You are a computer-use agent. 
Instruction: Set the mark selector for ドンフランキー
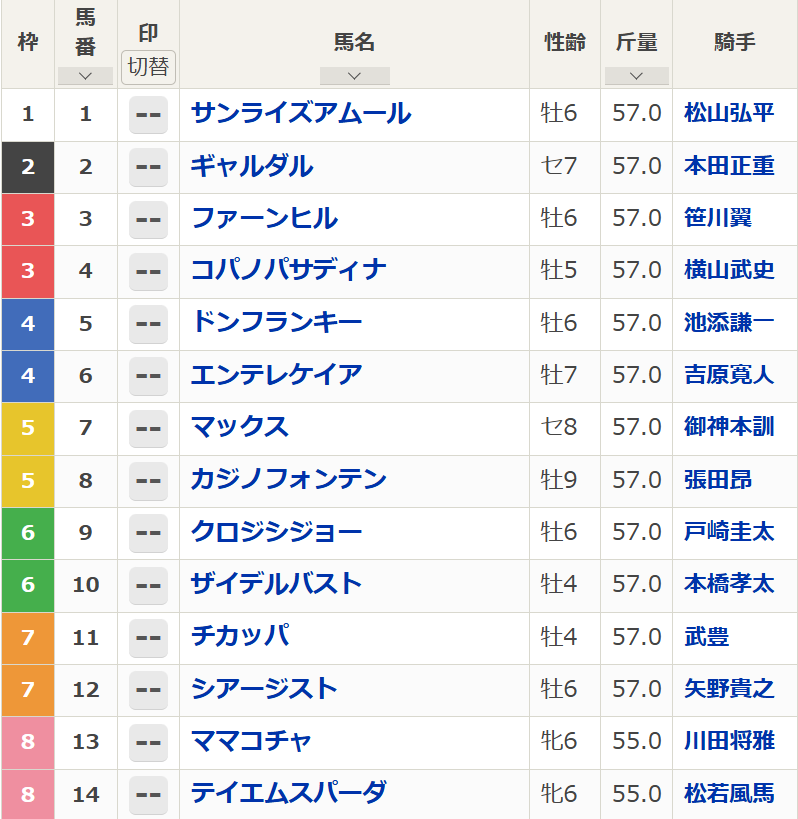[148, 323]
